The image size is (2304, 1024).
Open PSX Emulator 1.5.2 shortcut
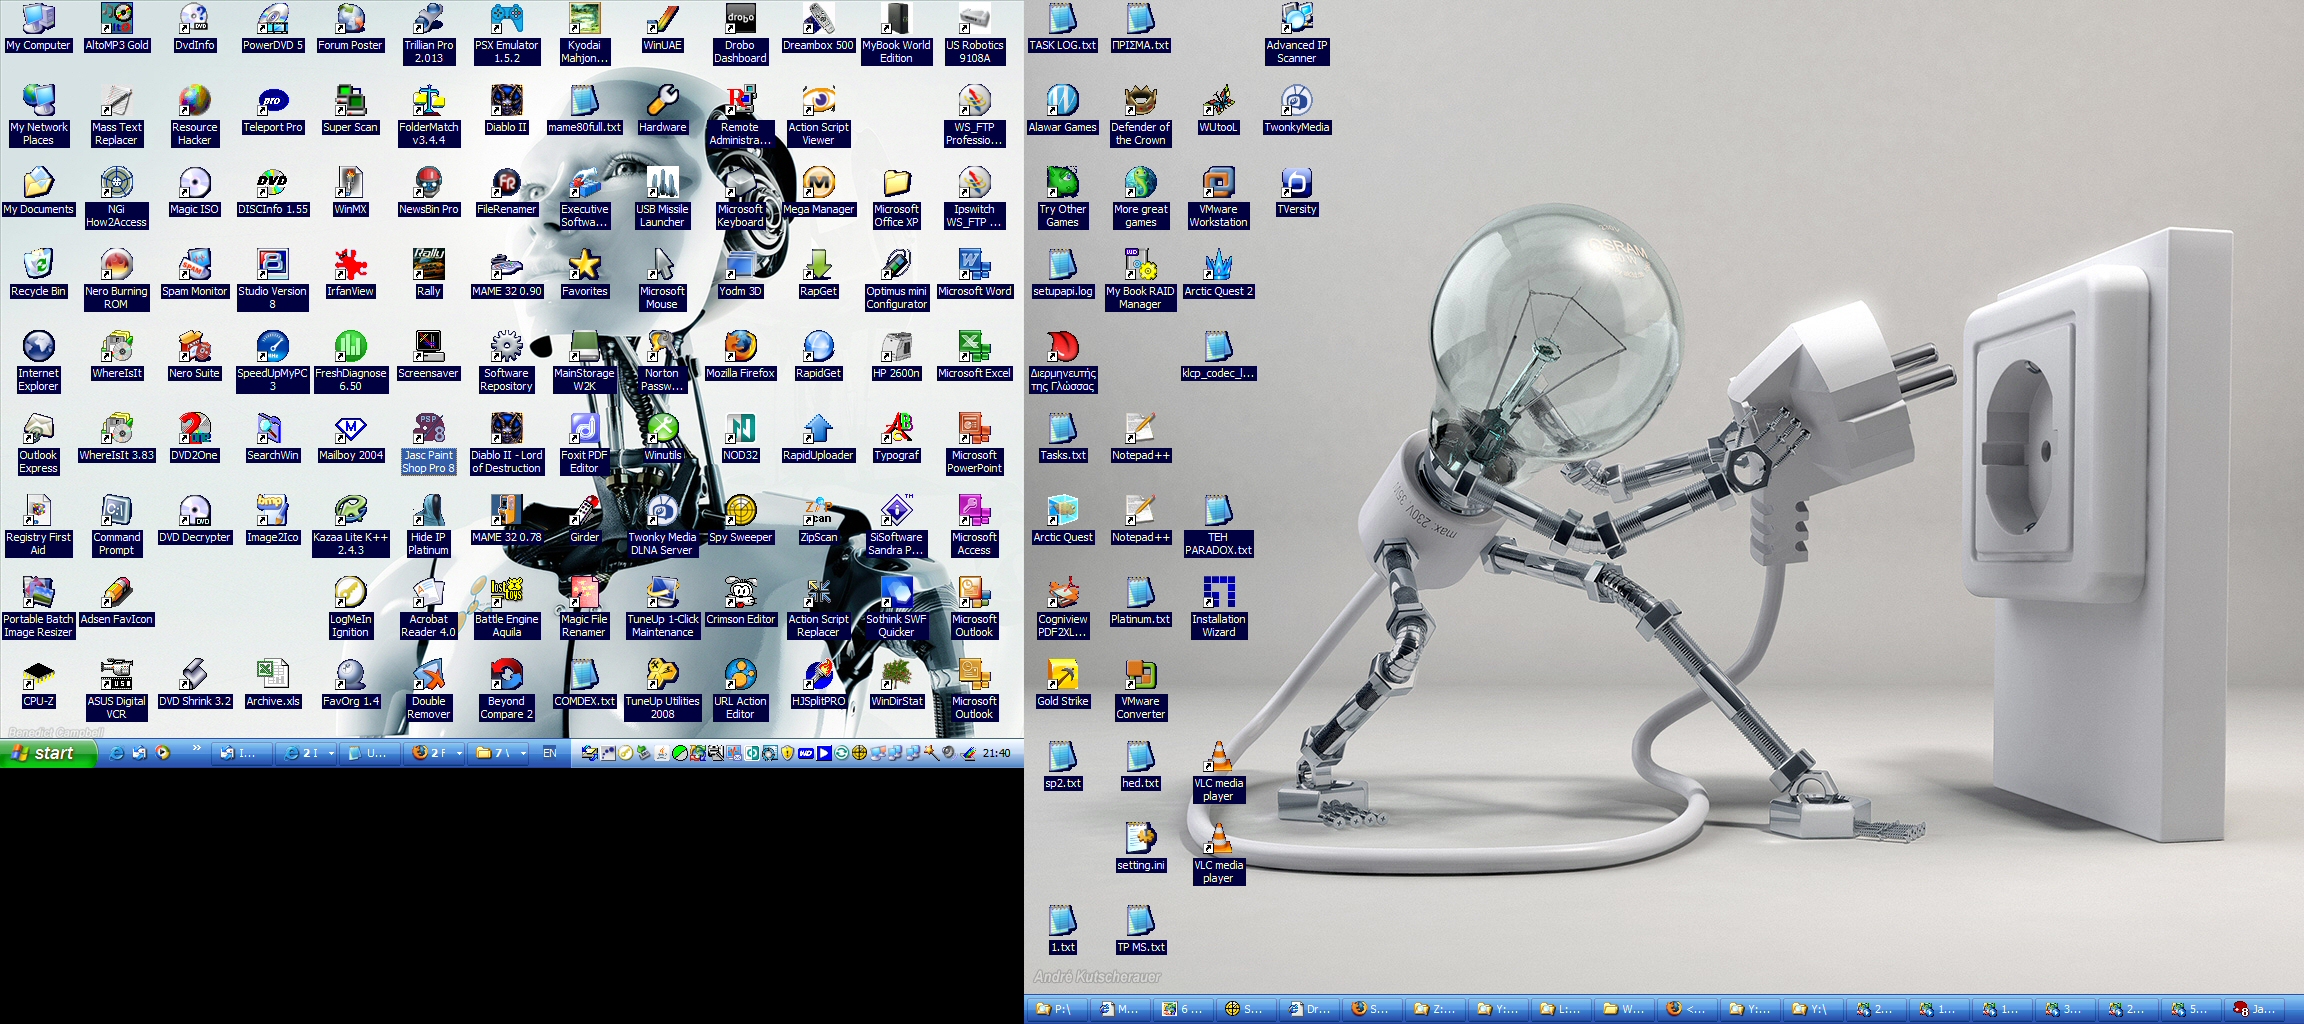pyautogui.click(x=506, y=34)
